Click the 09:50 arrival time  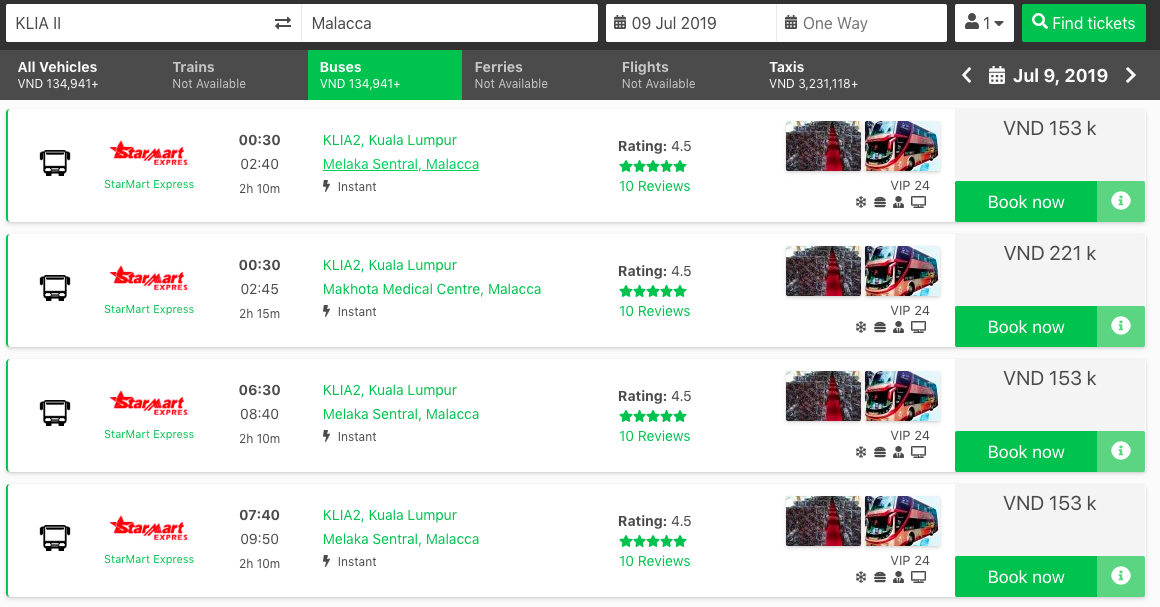pyautogui.click(x=260, y=540)
